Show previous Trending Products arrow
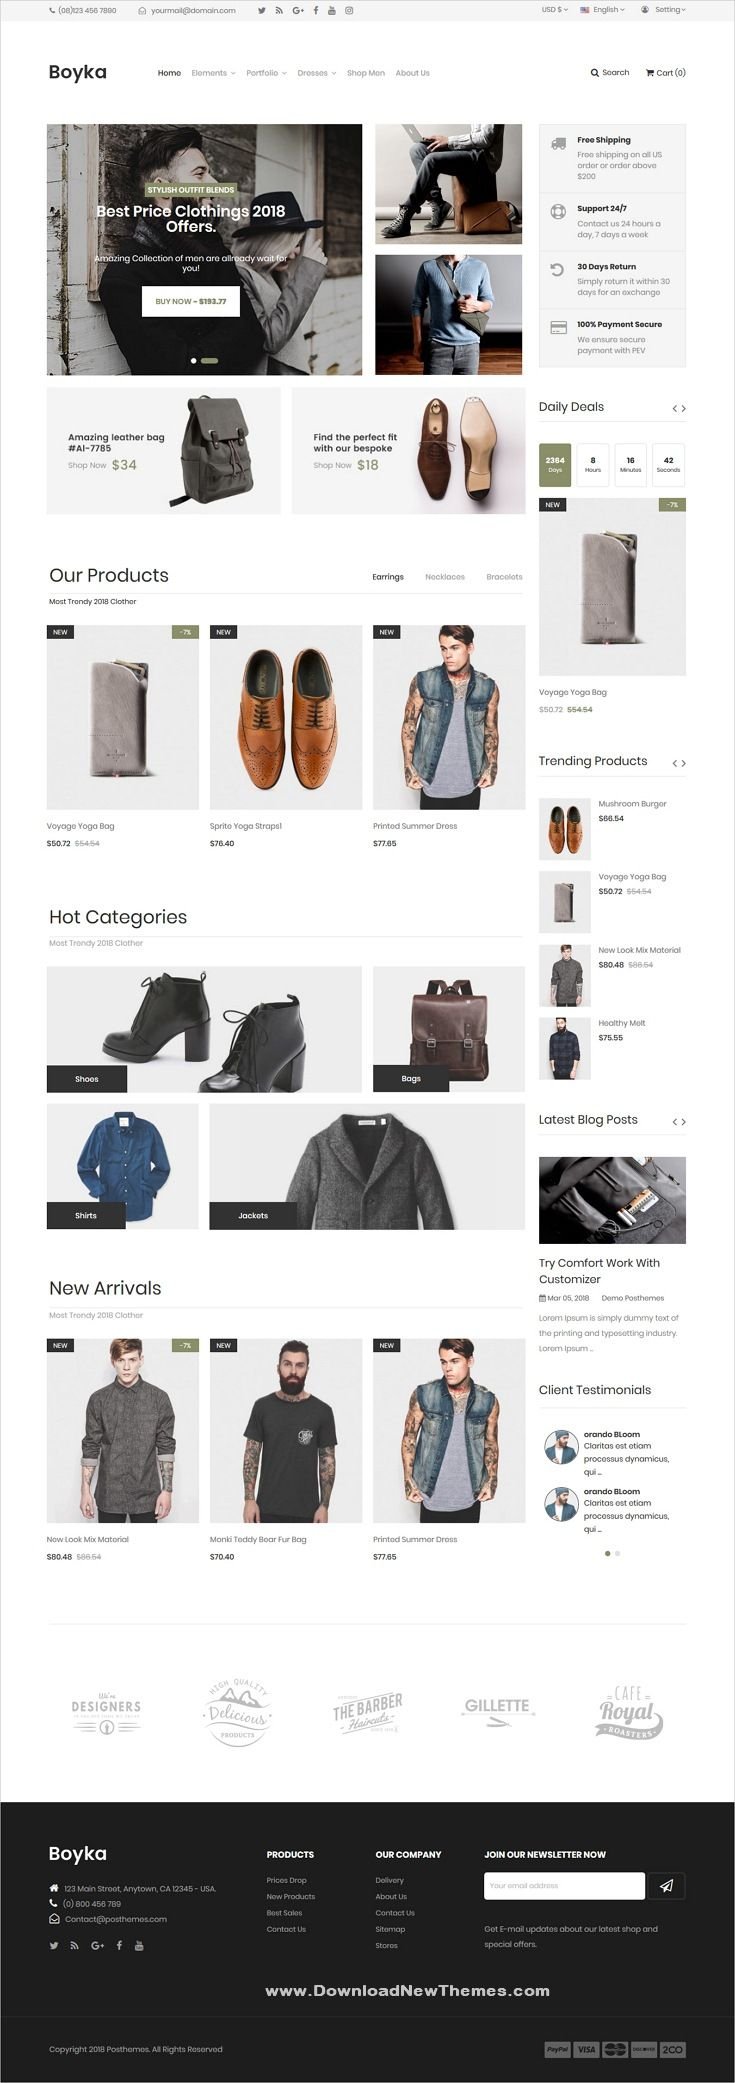The image size is (735, 2083). [675, 763]
